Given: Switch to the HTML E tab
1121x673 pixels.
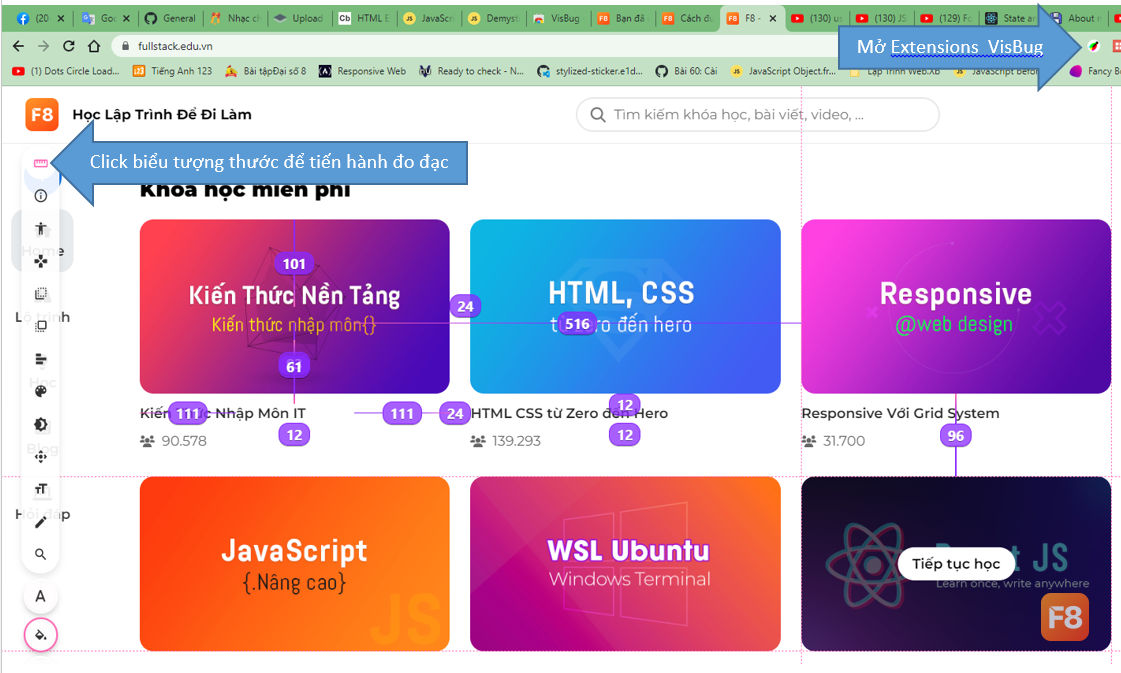Looking at the screenshot, I should pyautogui.click(x=365, y=18).
